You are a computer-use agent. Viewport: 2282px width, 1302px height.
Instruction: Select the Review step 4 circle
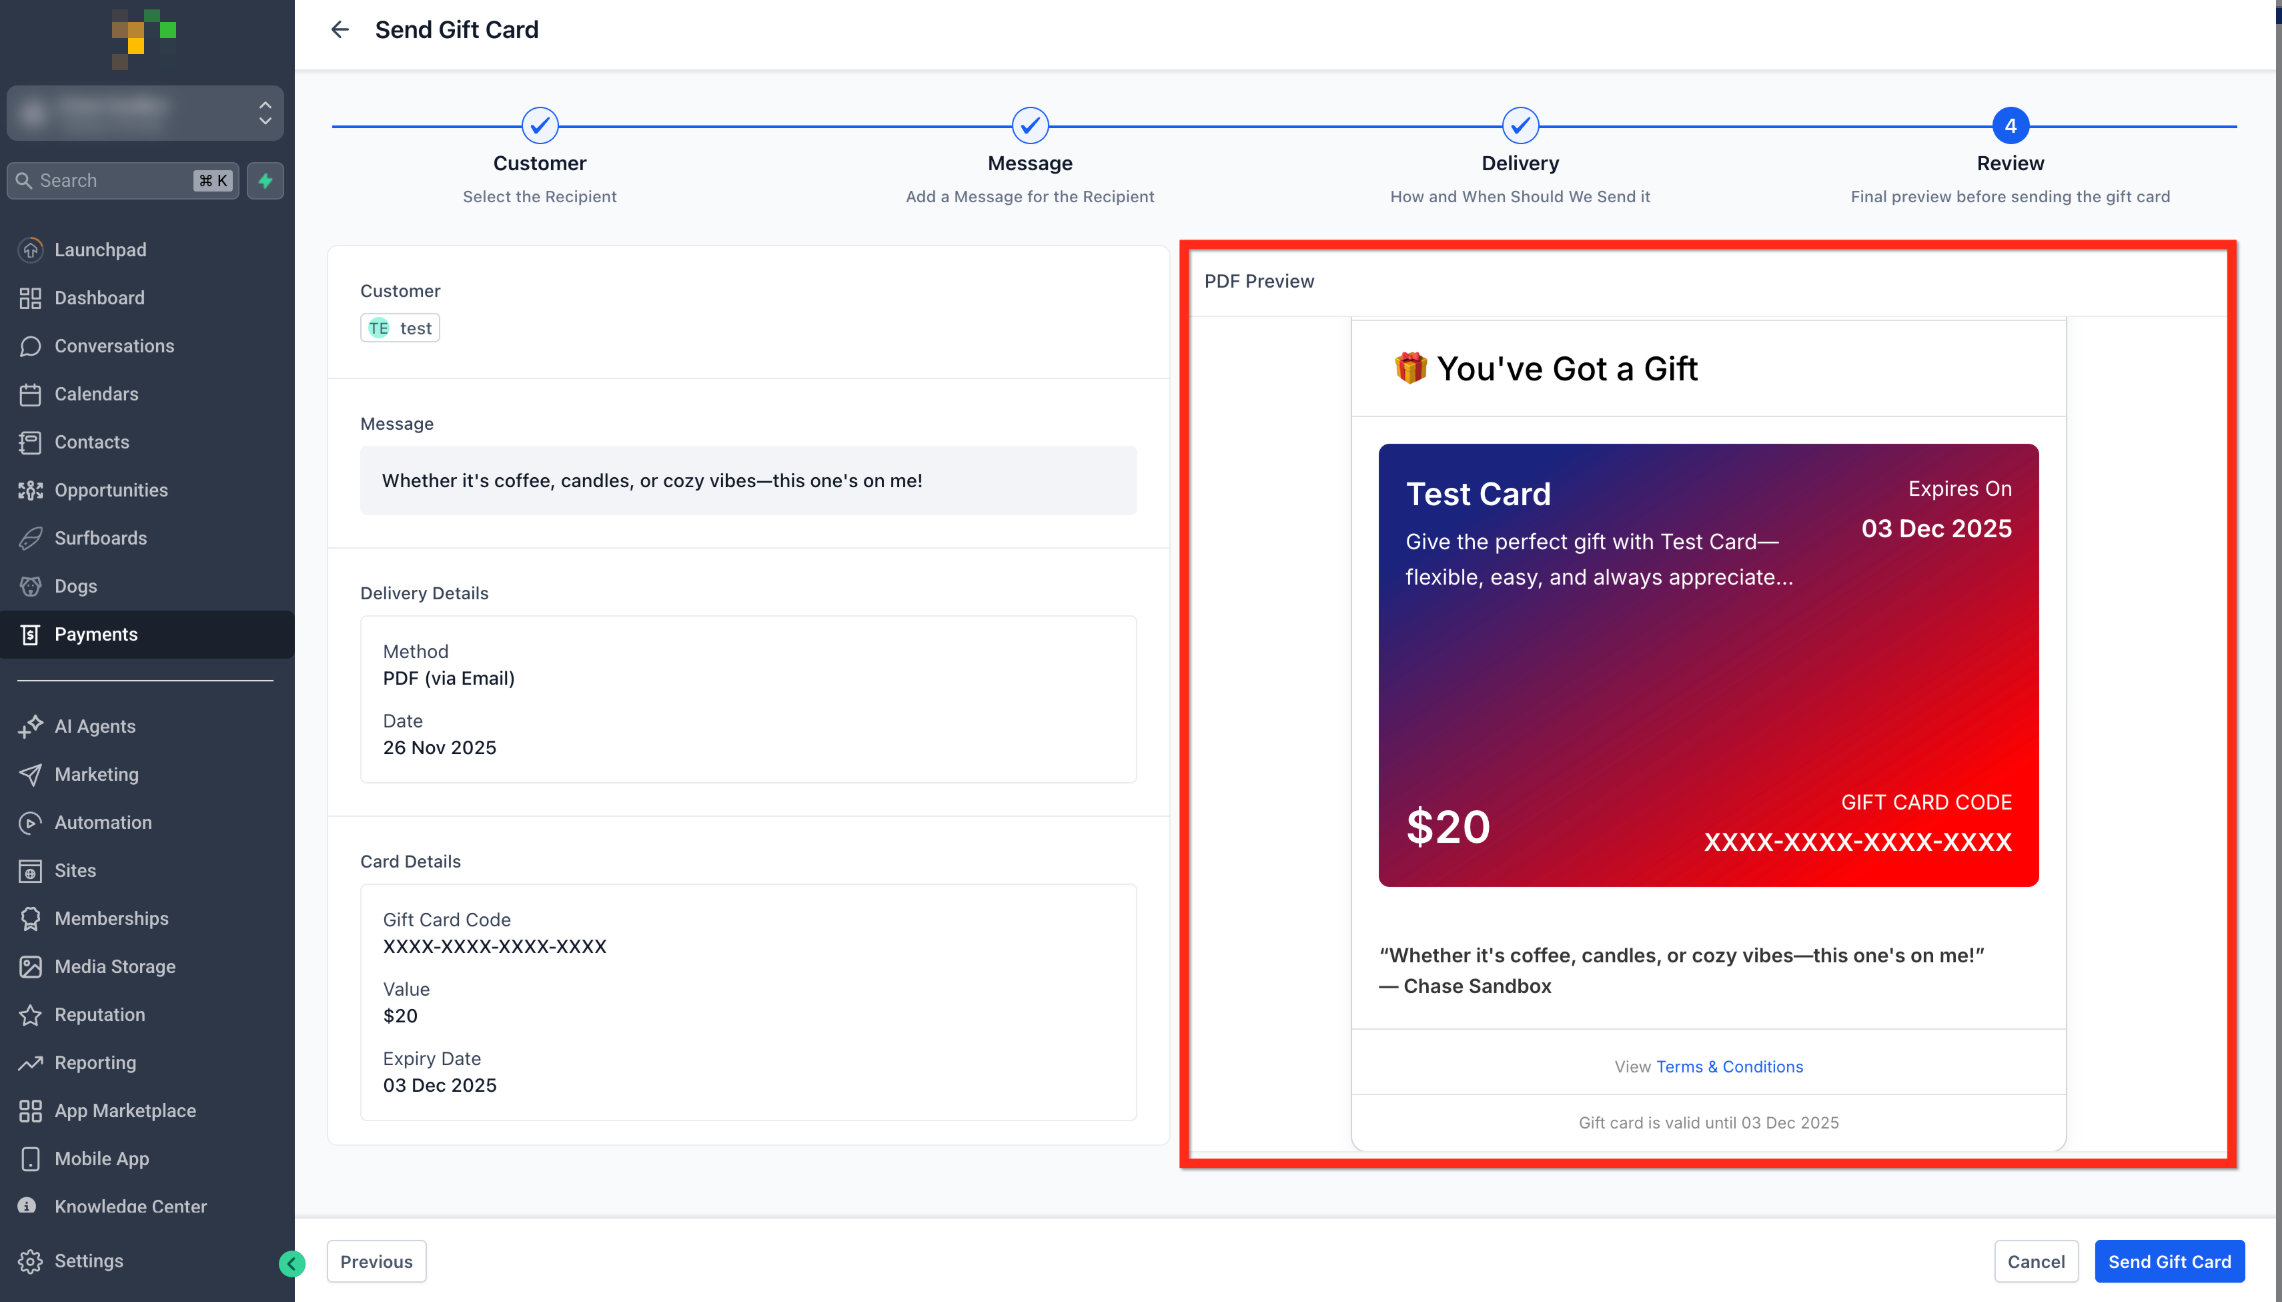click(2010, 126)
